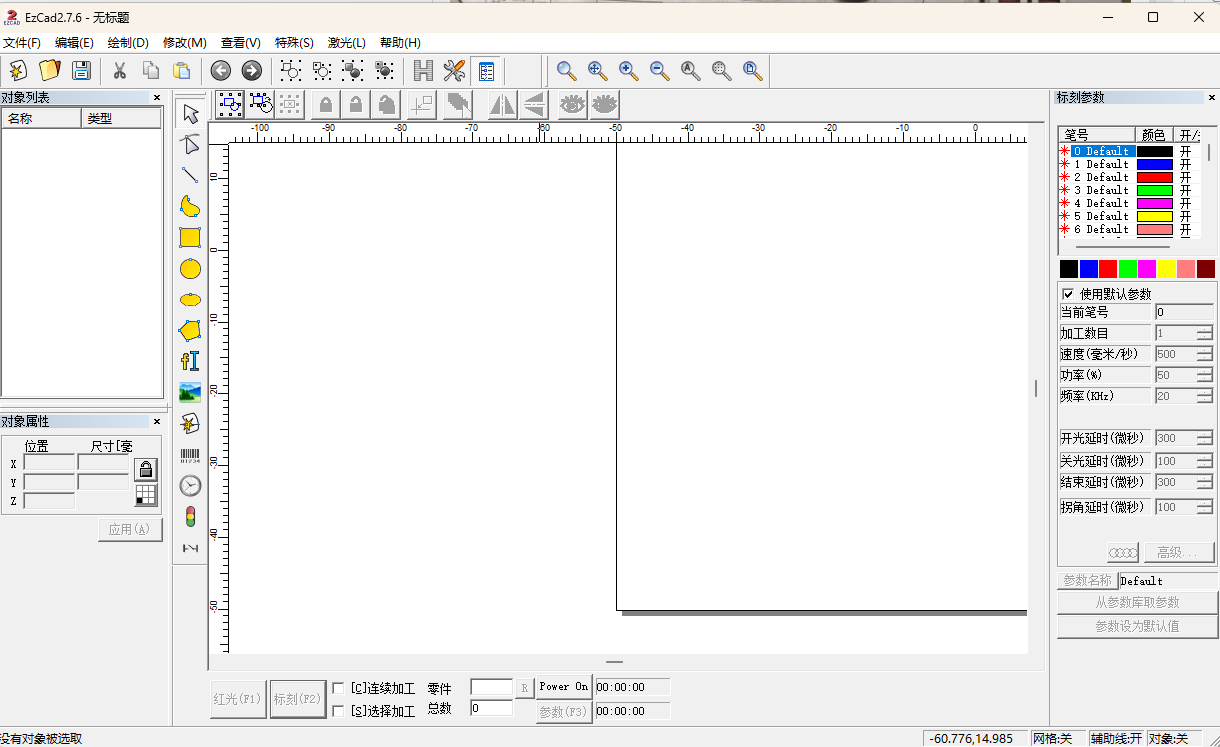Screen dimensions: 1220x747
Task: Enable the [C]连续加工 checkbox
Action: pos(338,686)
